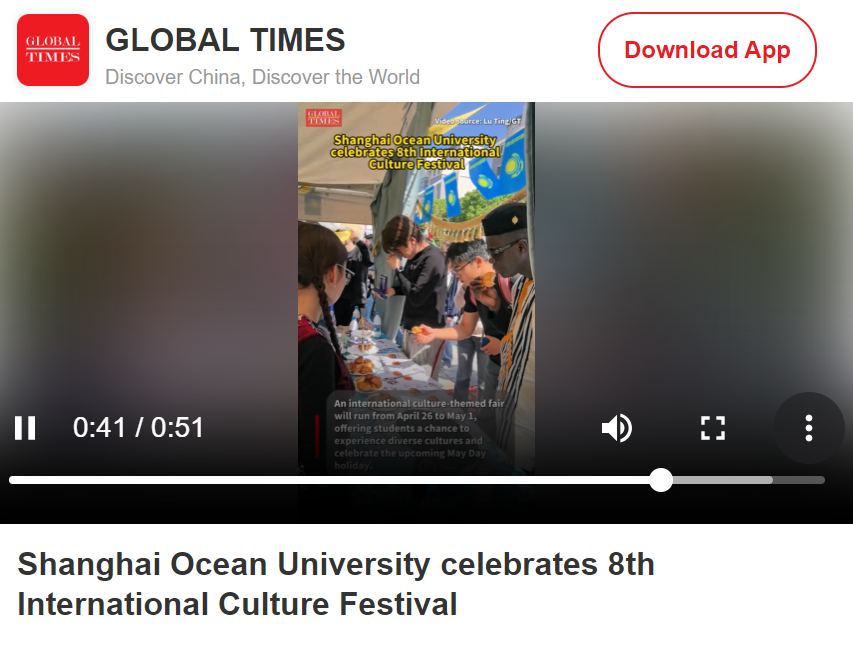Click the round progress slider handle
Viewport: 853px width, 653px height.
tap(661, 480)
